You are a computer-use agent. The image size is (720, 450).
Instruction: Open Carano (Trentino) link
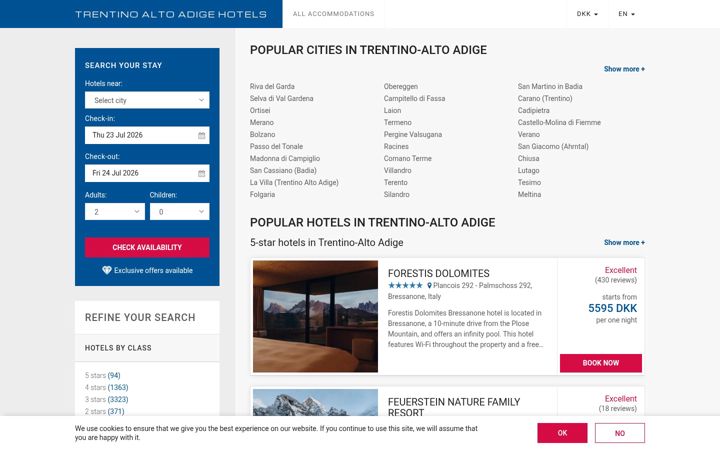[x=545, y=98]
